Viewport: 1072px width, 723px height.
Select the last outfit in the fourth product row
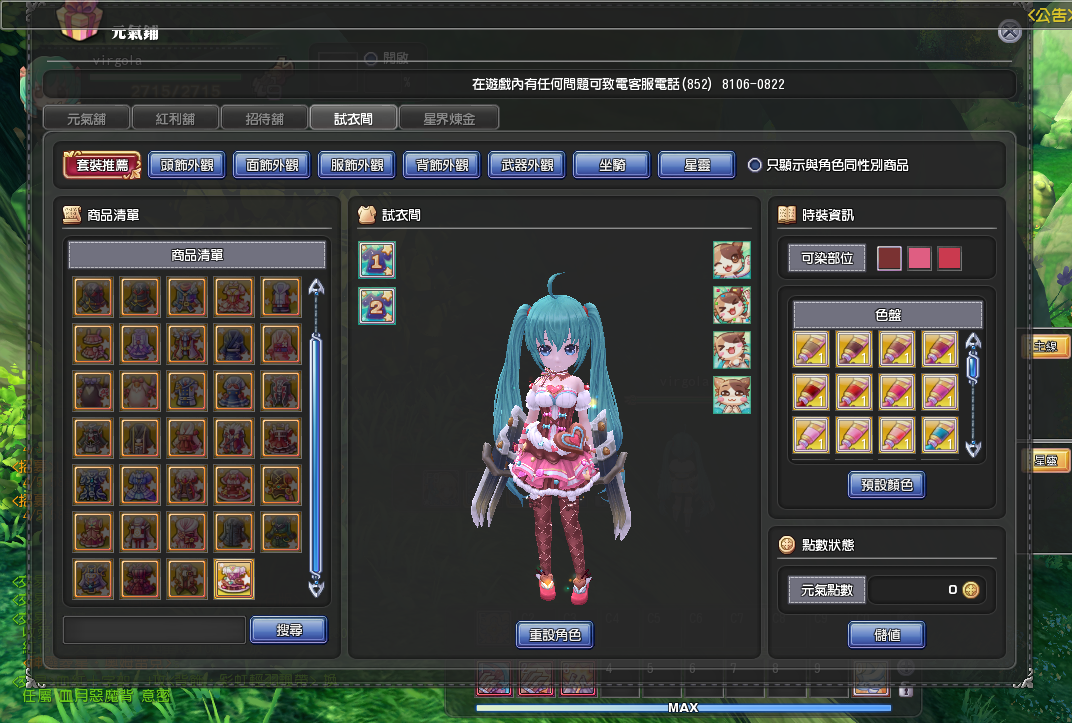pos(281,438)
